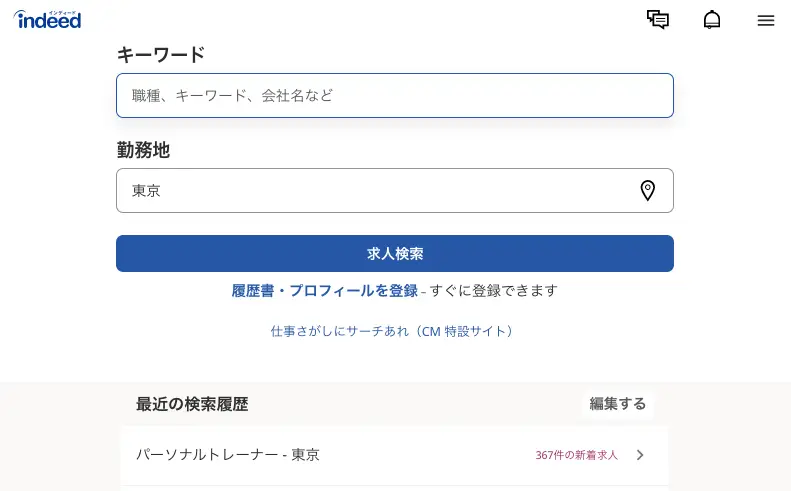791x491 pixels.
Task: Use the location pin icon in 勤務地 field
Action: pyautogui.click(x=648, y=191)
